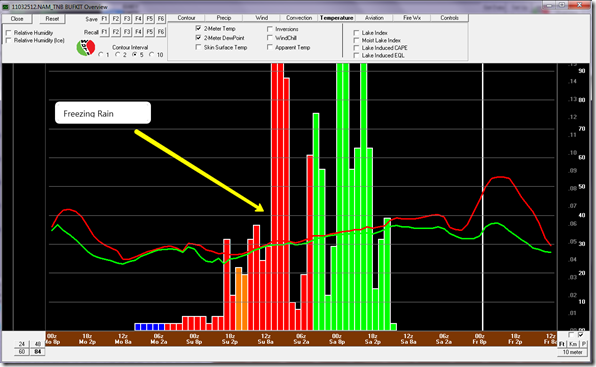Switch to the Fire Wx tab
The height and width of the screenshot is (367, 596).
point(412,18)
